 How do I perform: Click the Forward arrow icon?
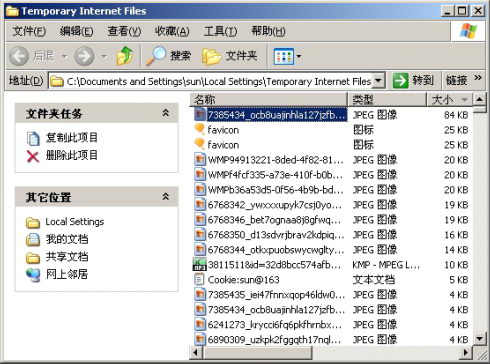pos(84,56)
